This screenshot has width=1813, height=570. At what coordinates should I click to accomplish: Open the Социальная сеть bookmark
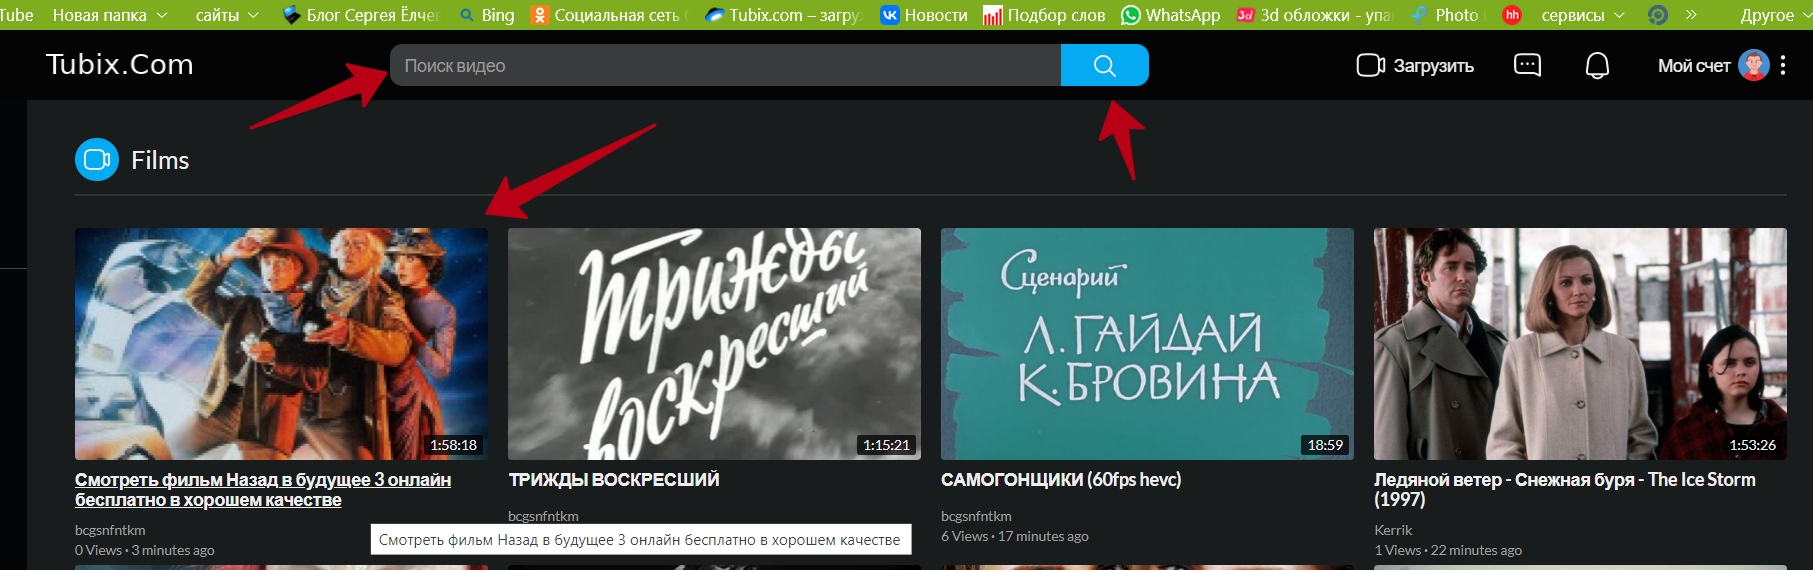click(x=608, y=15)
